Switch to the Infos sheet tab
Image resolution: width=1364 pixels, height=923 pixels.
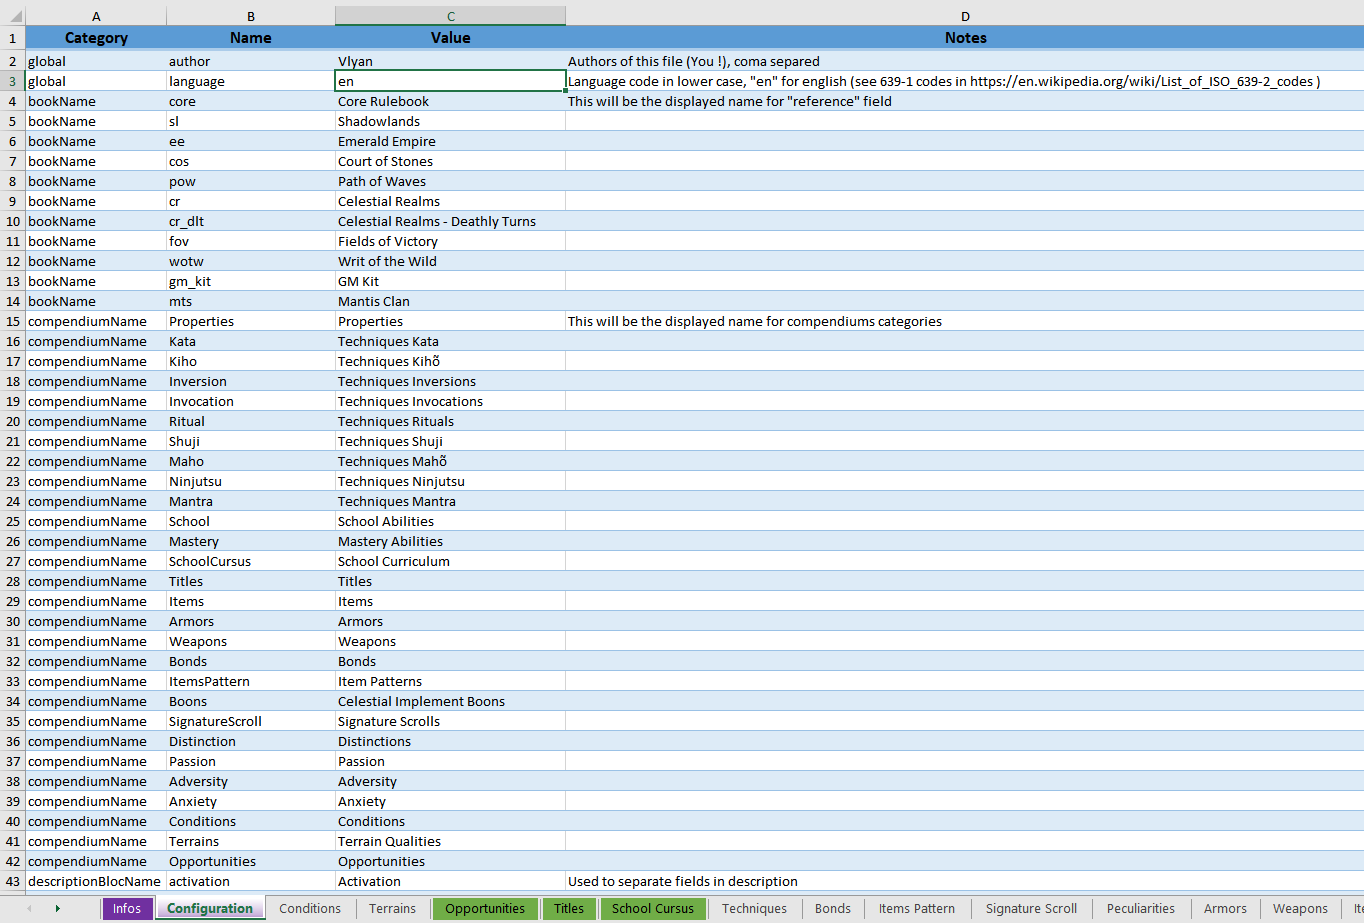click(x=127, y=909)
